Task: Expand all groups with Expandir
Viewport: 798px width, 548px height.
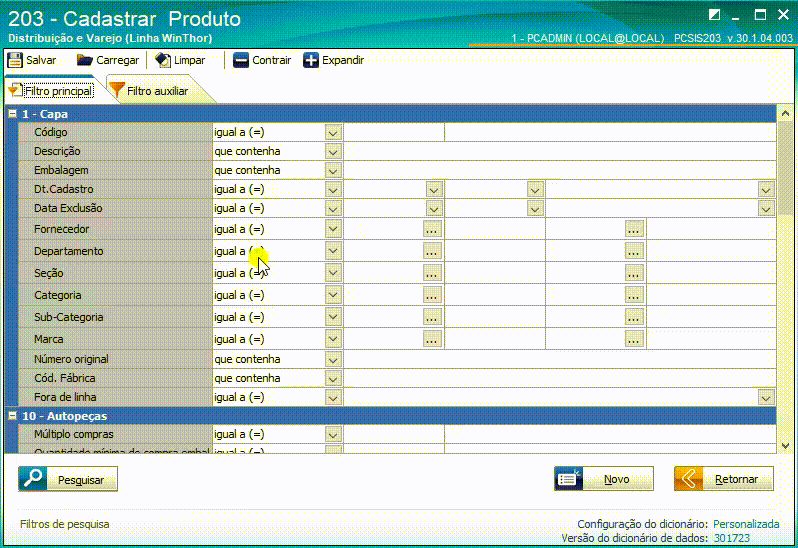Action: [x=333, y=60]
